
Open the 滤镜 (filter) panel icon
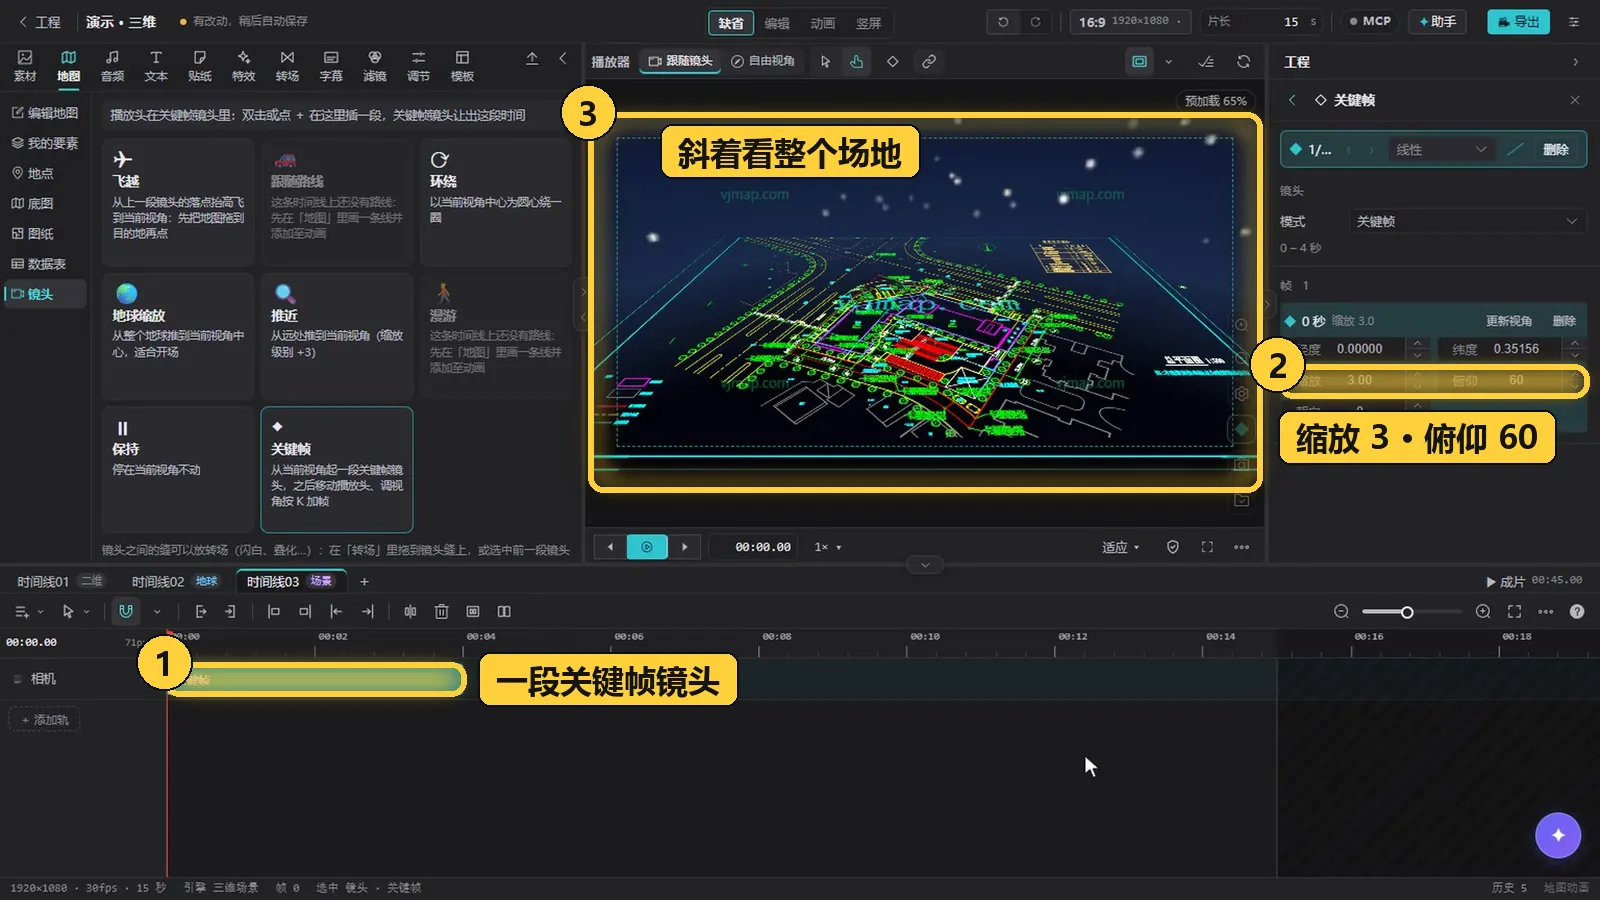tap(375, 66)
